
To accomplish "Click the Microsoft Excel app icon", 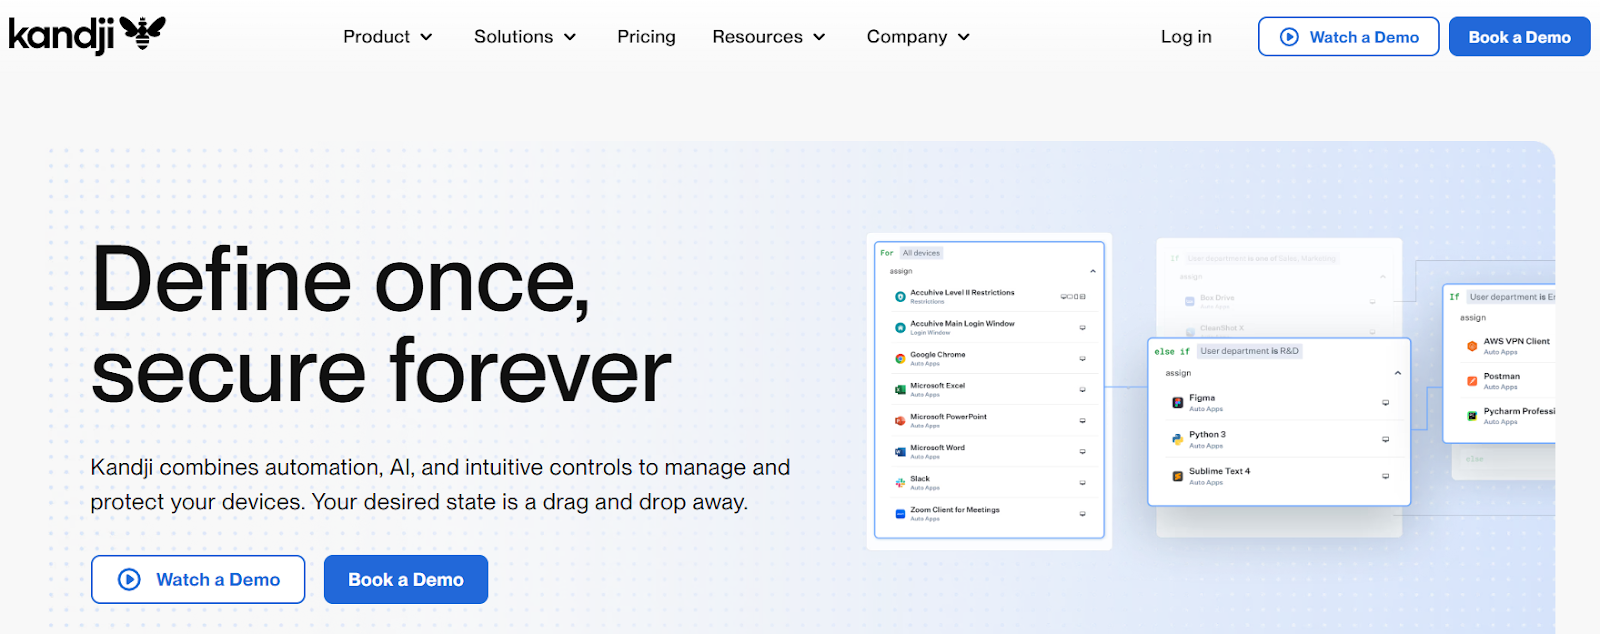I will click(x=900, y=389).
